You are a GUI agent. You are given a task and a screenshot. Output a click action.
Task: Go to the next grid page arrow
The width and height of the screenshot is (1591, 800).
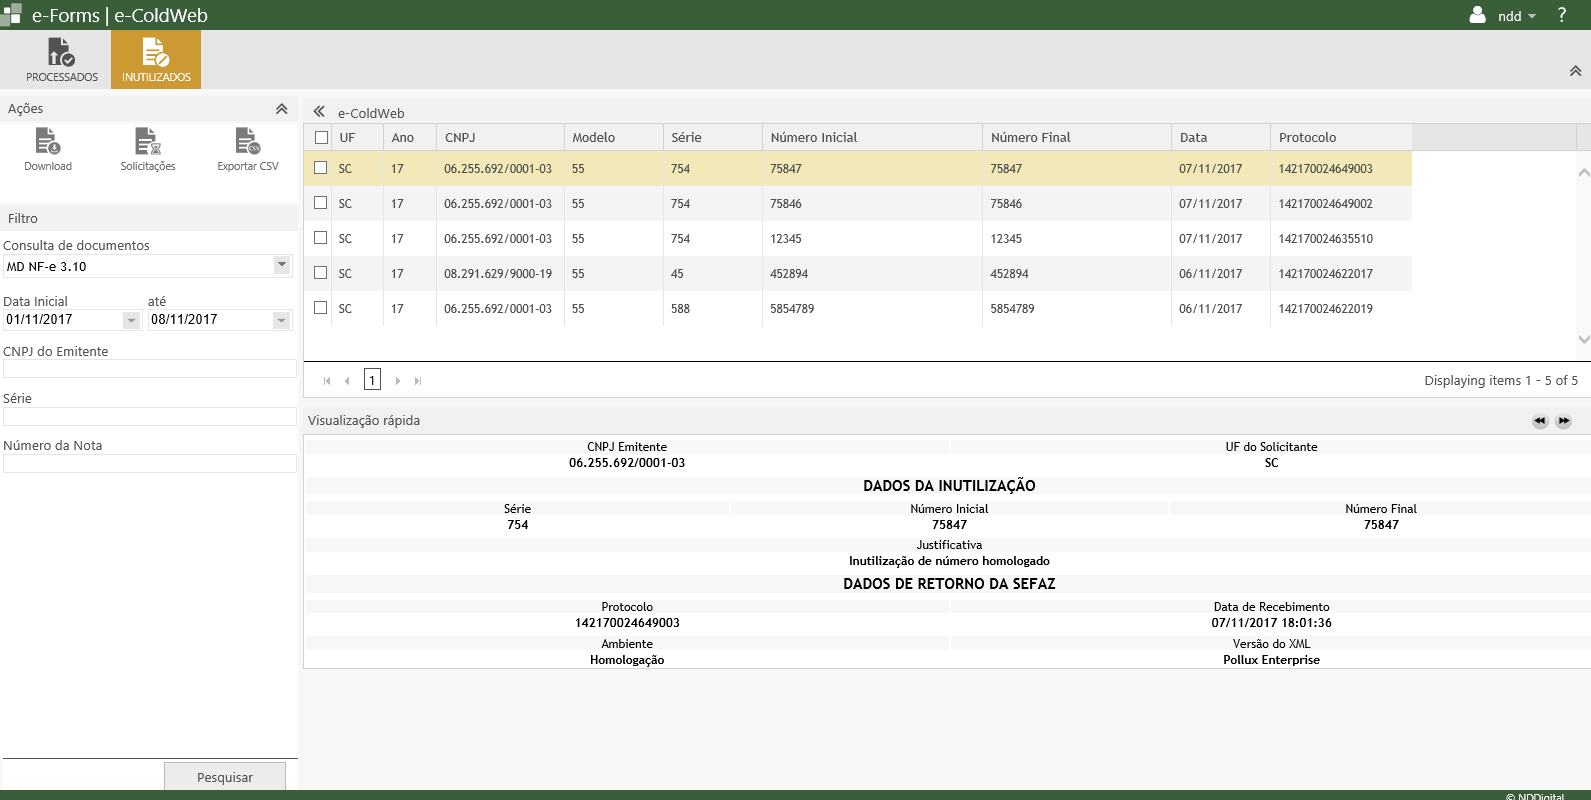pyautogui.click(x=398, y=381)
